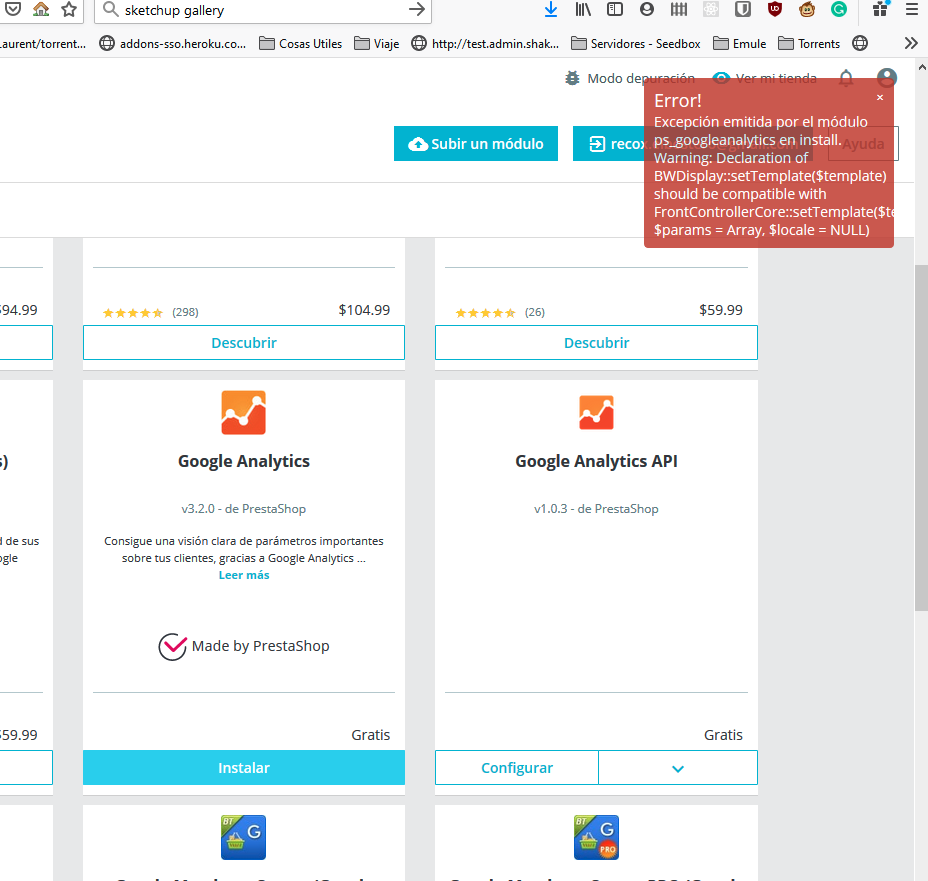Viewport: 928px width, 881px height.
Task: Click the green Grammarly icon
Action: tap(839, 9)
